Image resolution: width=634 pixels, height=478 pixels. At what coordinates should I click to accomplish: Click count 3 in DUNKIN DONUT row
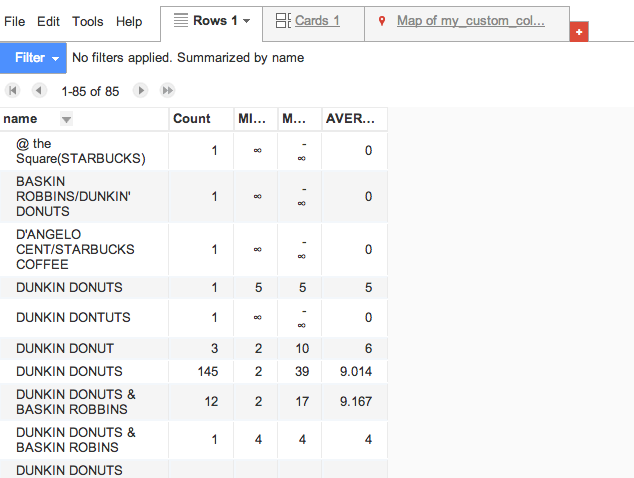pyautogui.click(x=214, y=349)
